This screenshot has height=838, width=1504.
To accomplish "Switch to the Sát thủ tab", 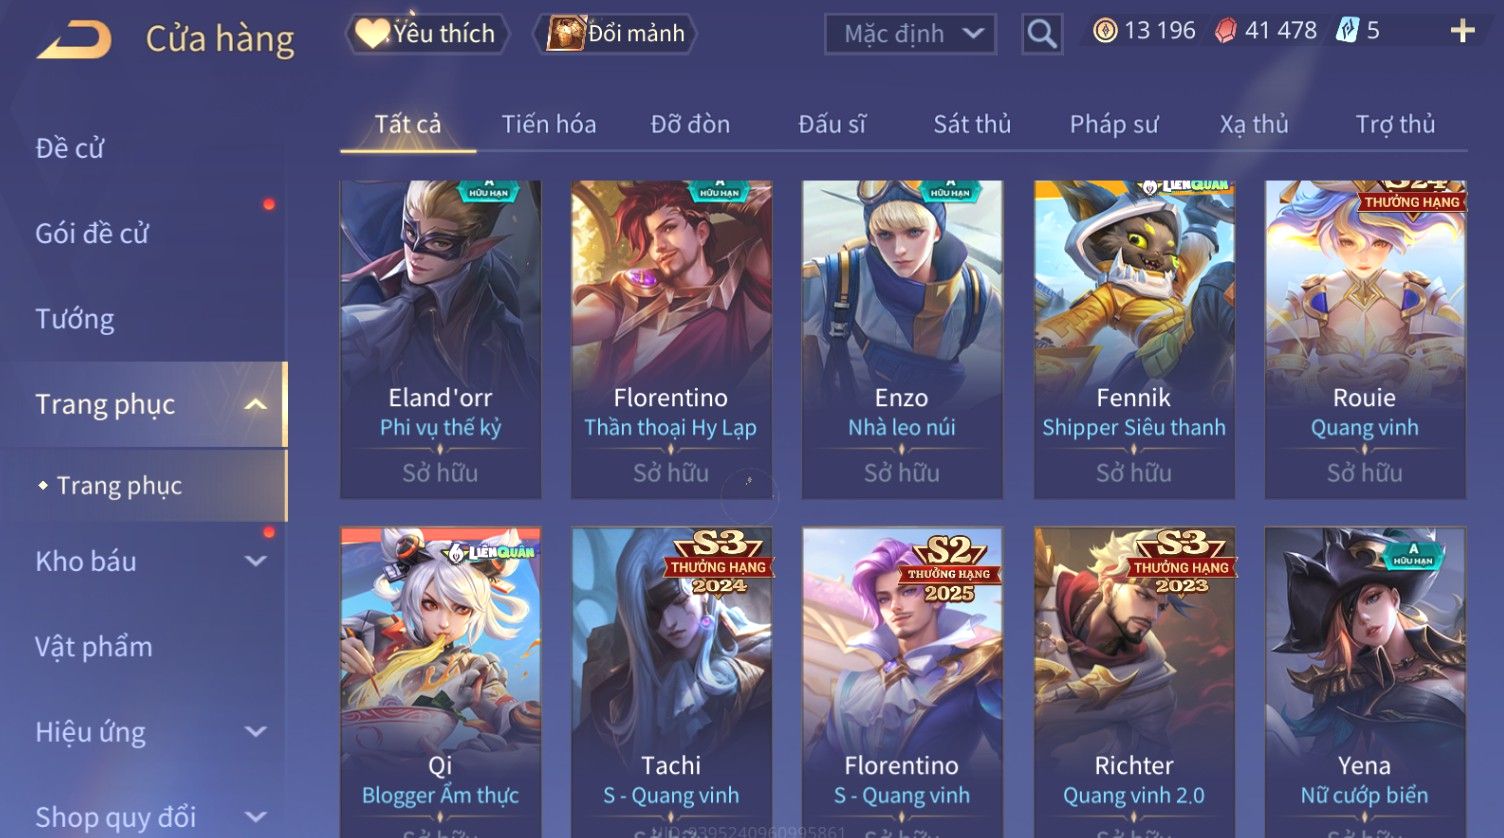I will (x=972, y=124).
